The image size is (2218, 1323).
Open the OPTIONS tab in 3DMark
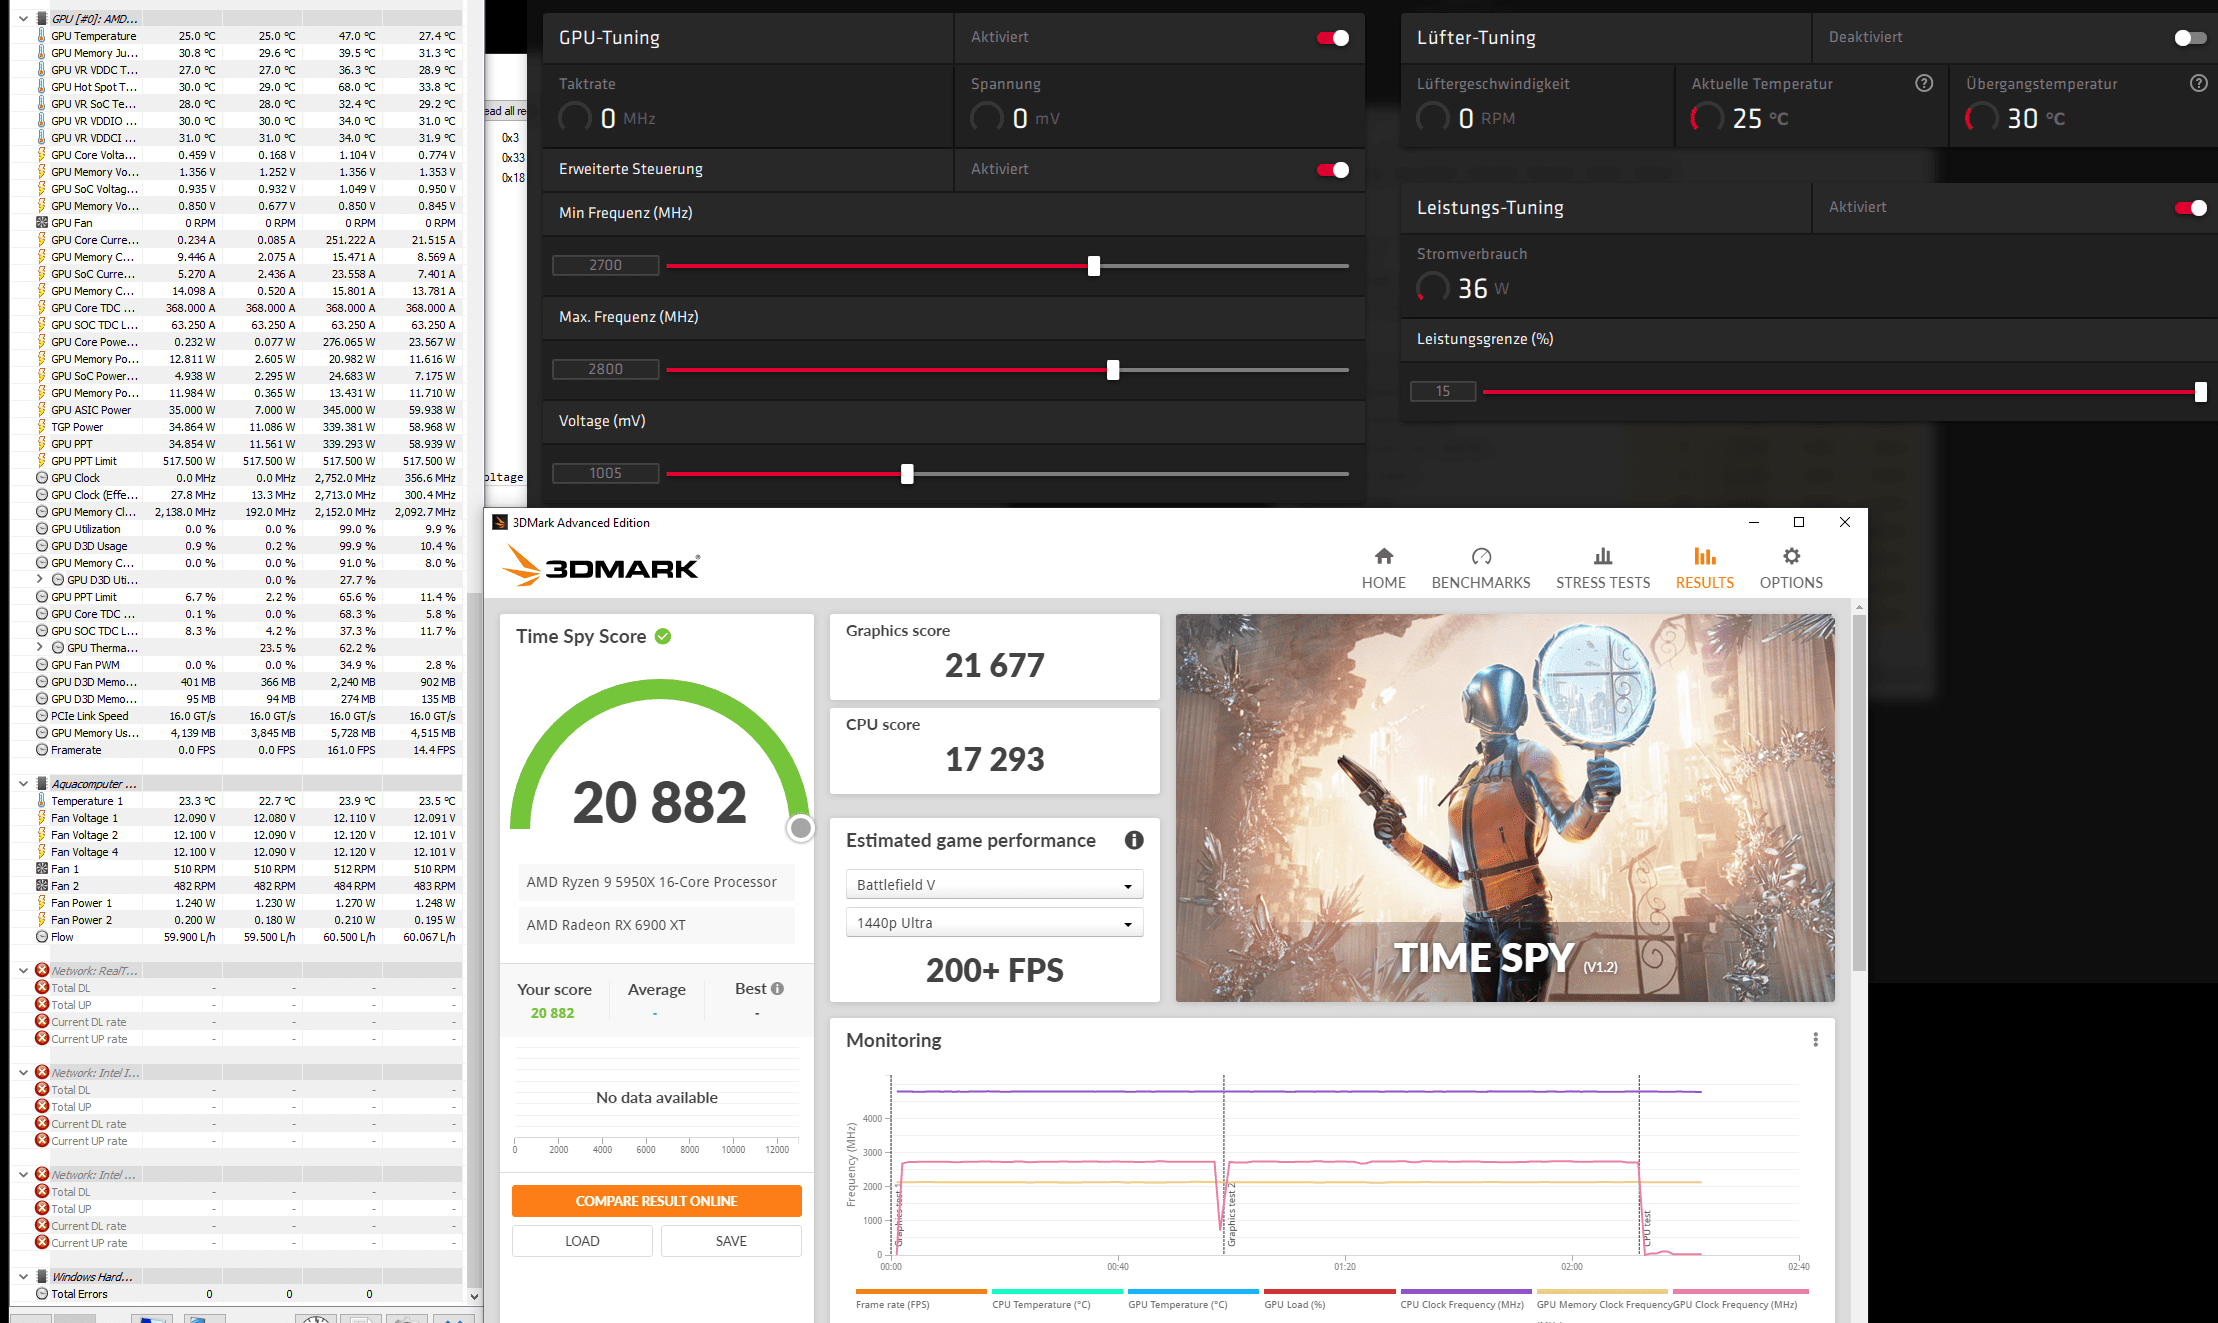(1790, 568)
